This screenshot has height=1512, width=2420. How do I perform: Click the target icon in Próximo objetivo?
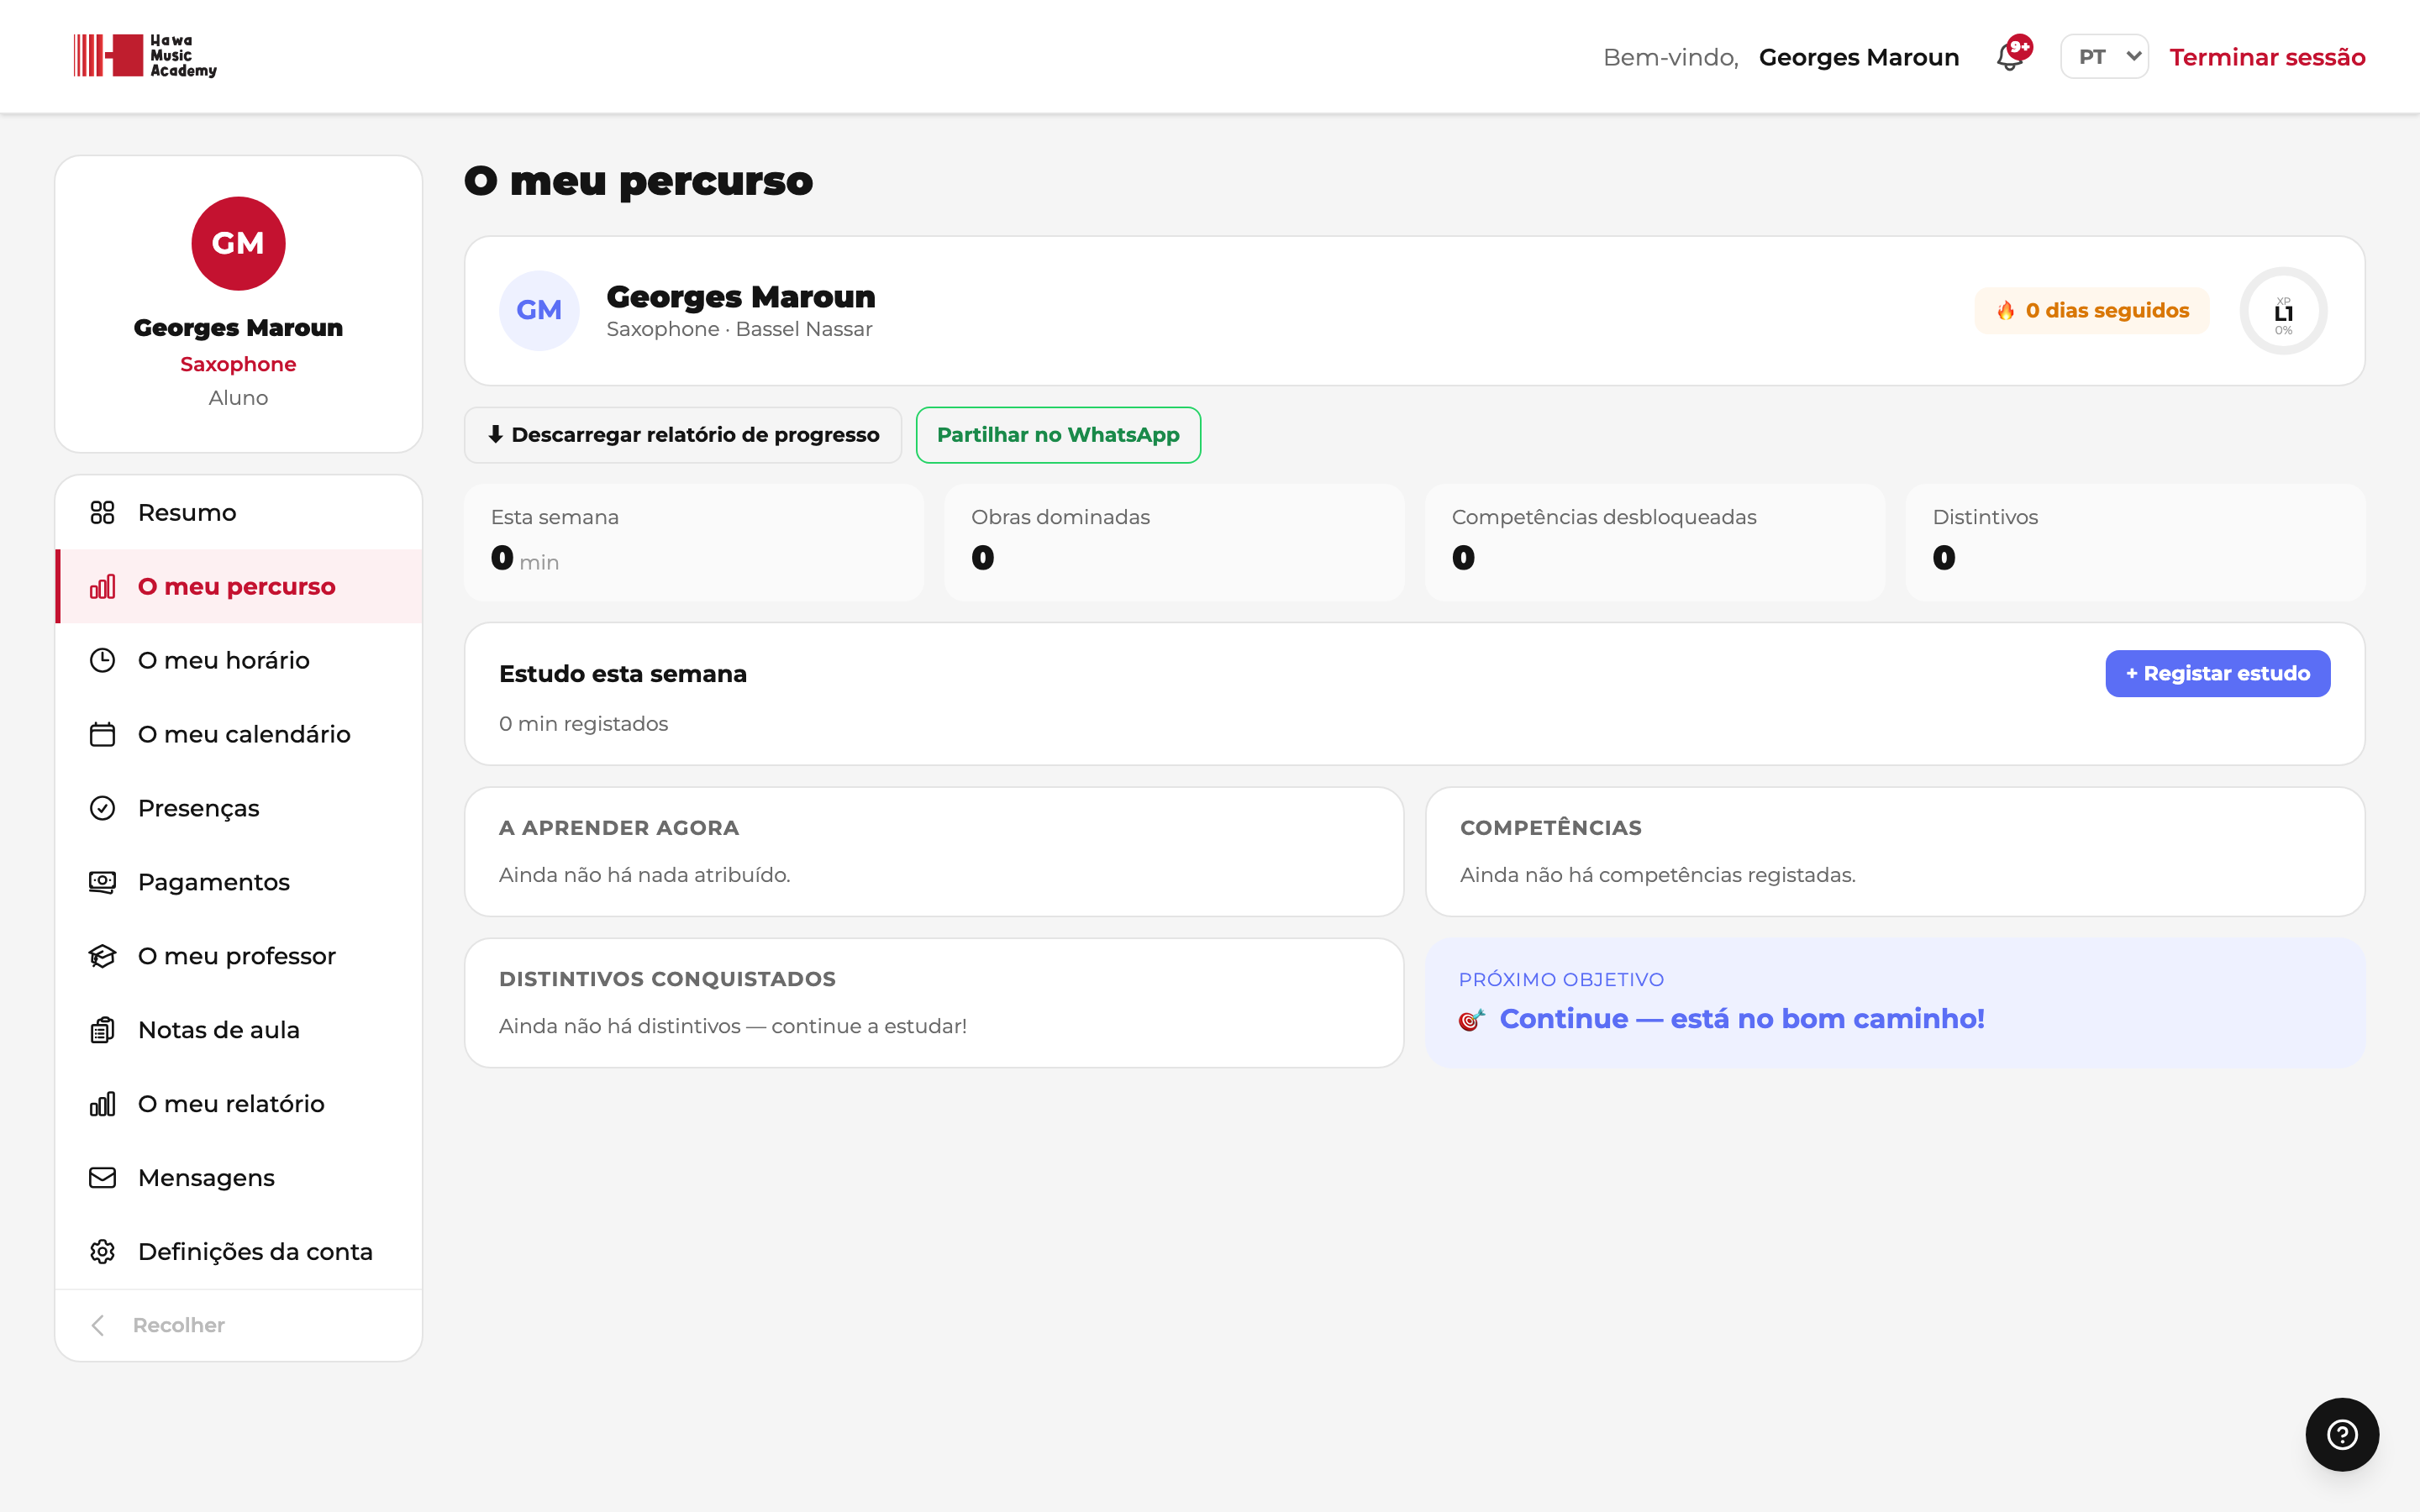(x=1471, y=1020)
